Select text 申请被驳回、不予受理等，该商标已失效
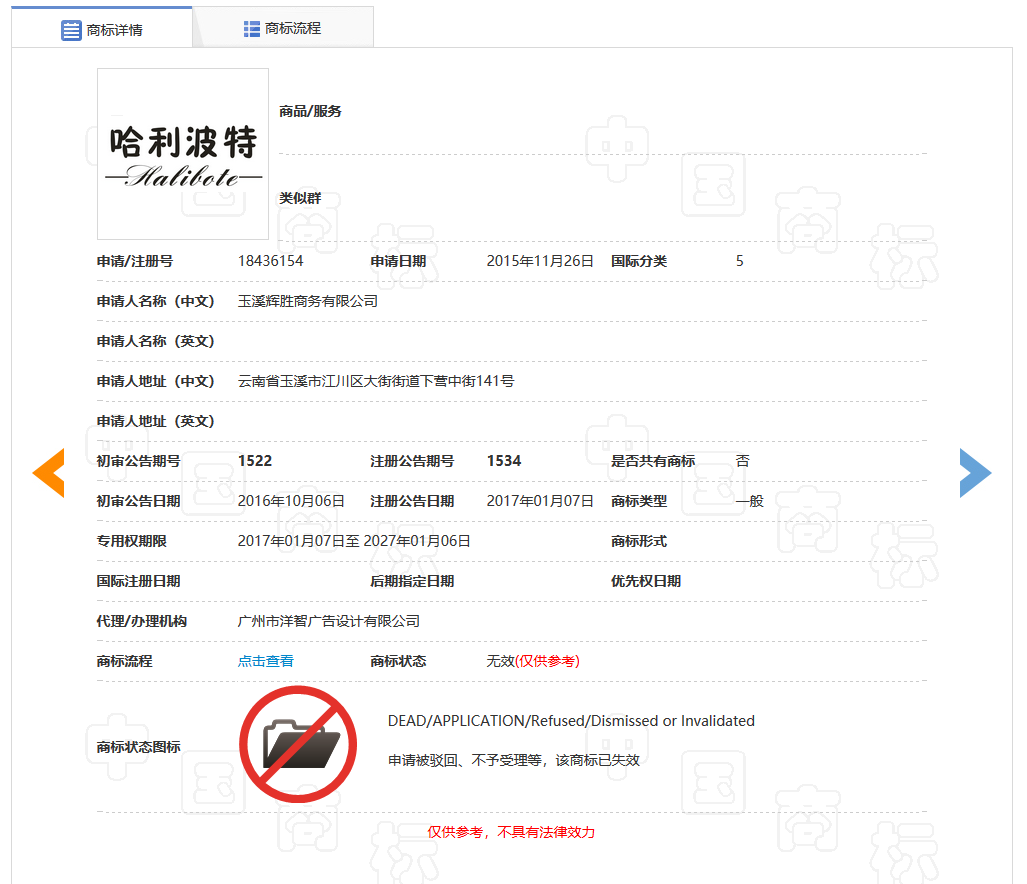The image size is (1027, 884). pyautogui.click(x=514, y=760)
